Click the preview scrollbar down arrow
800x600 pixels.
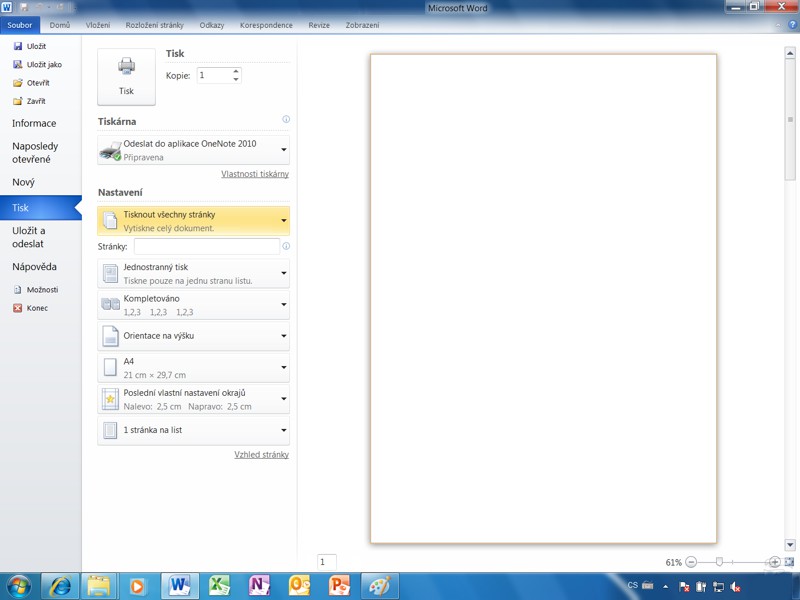(x=790, y=545)
